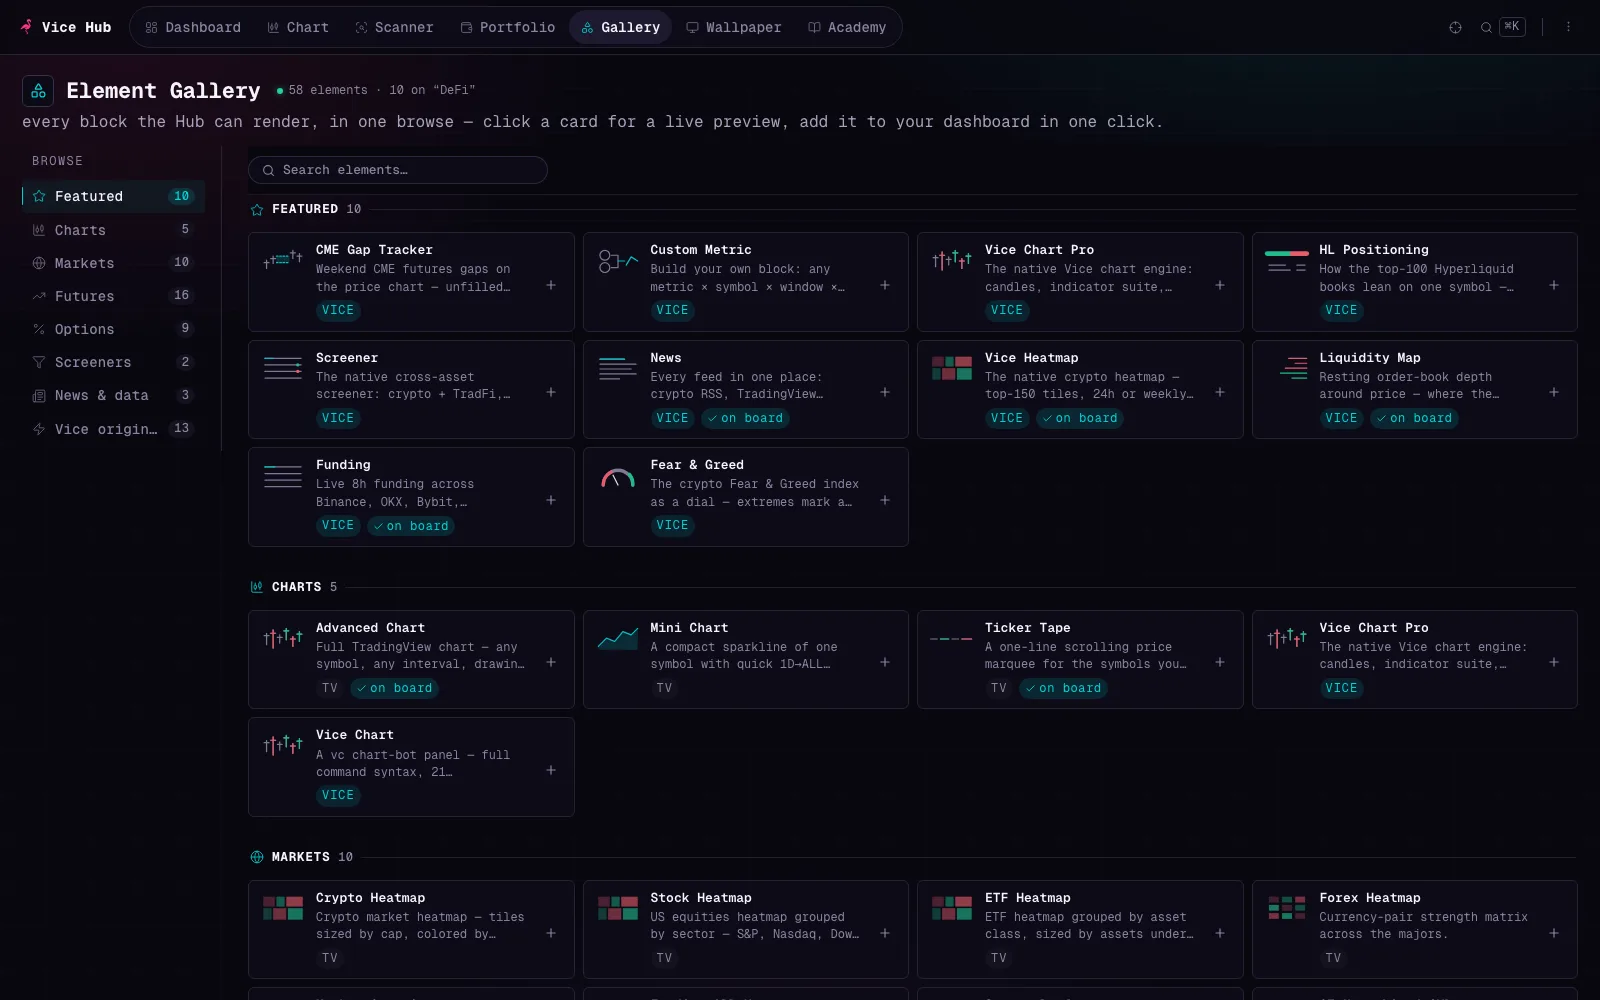Select Futures category in sidebar
Image resolution: width=1600 pixels, height=1000 pixels.
pos(113,296)
